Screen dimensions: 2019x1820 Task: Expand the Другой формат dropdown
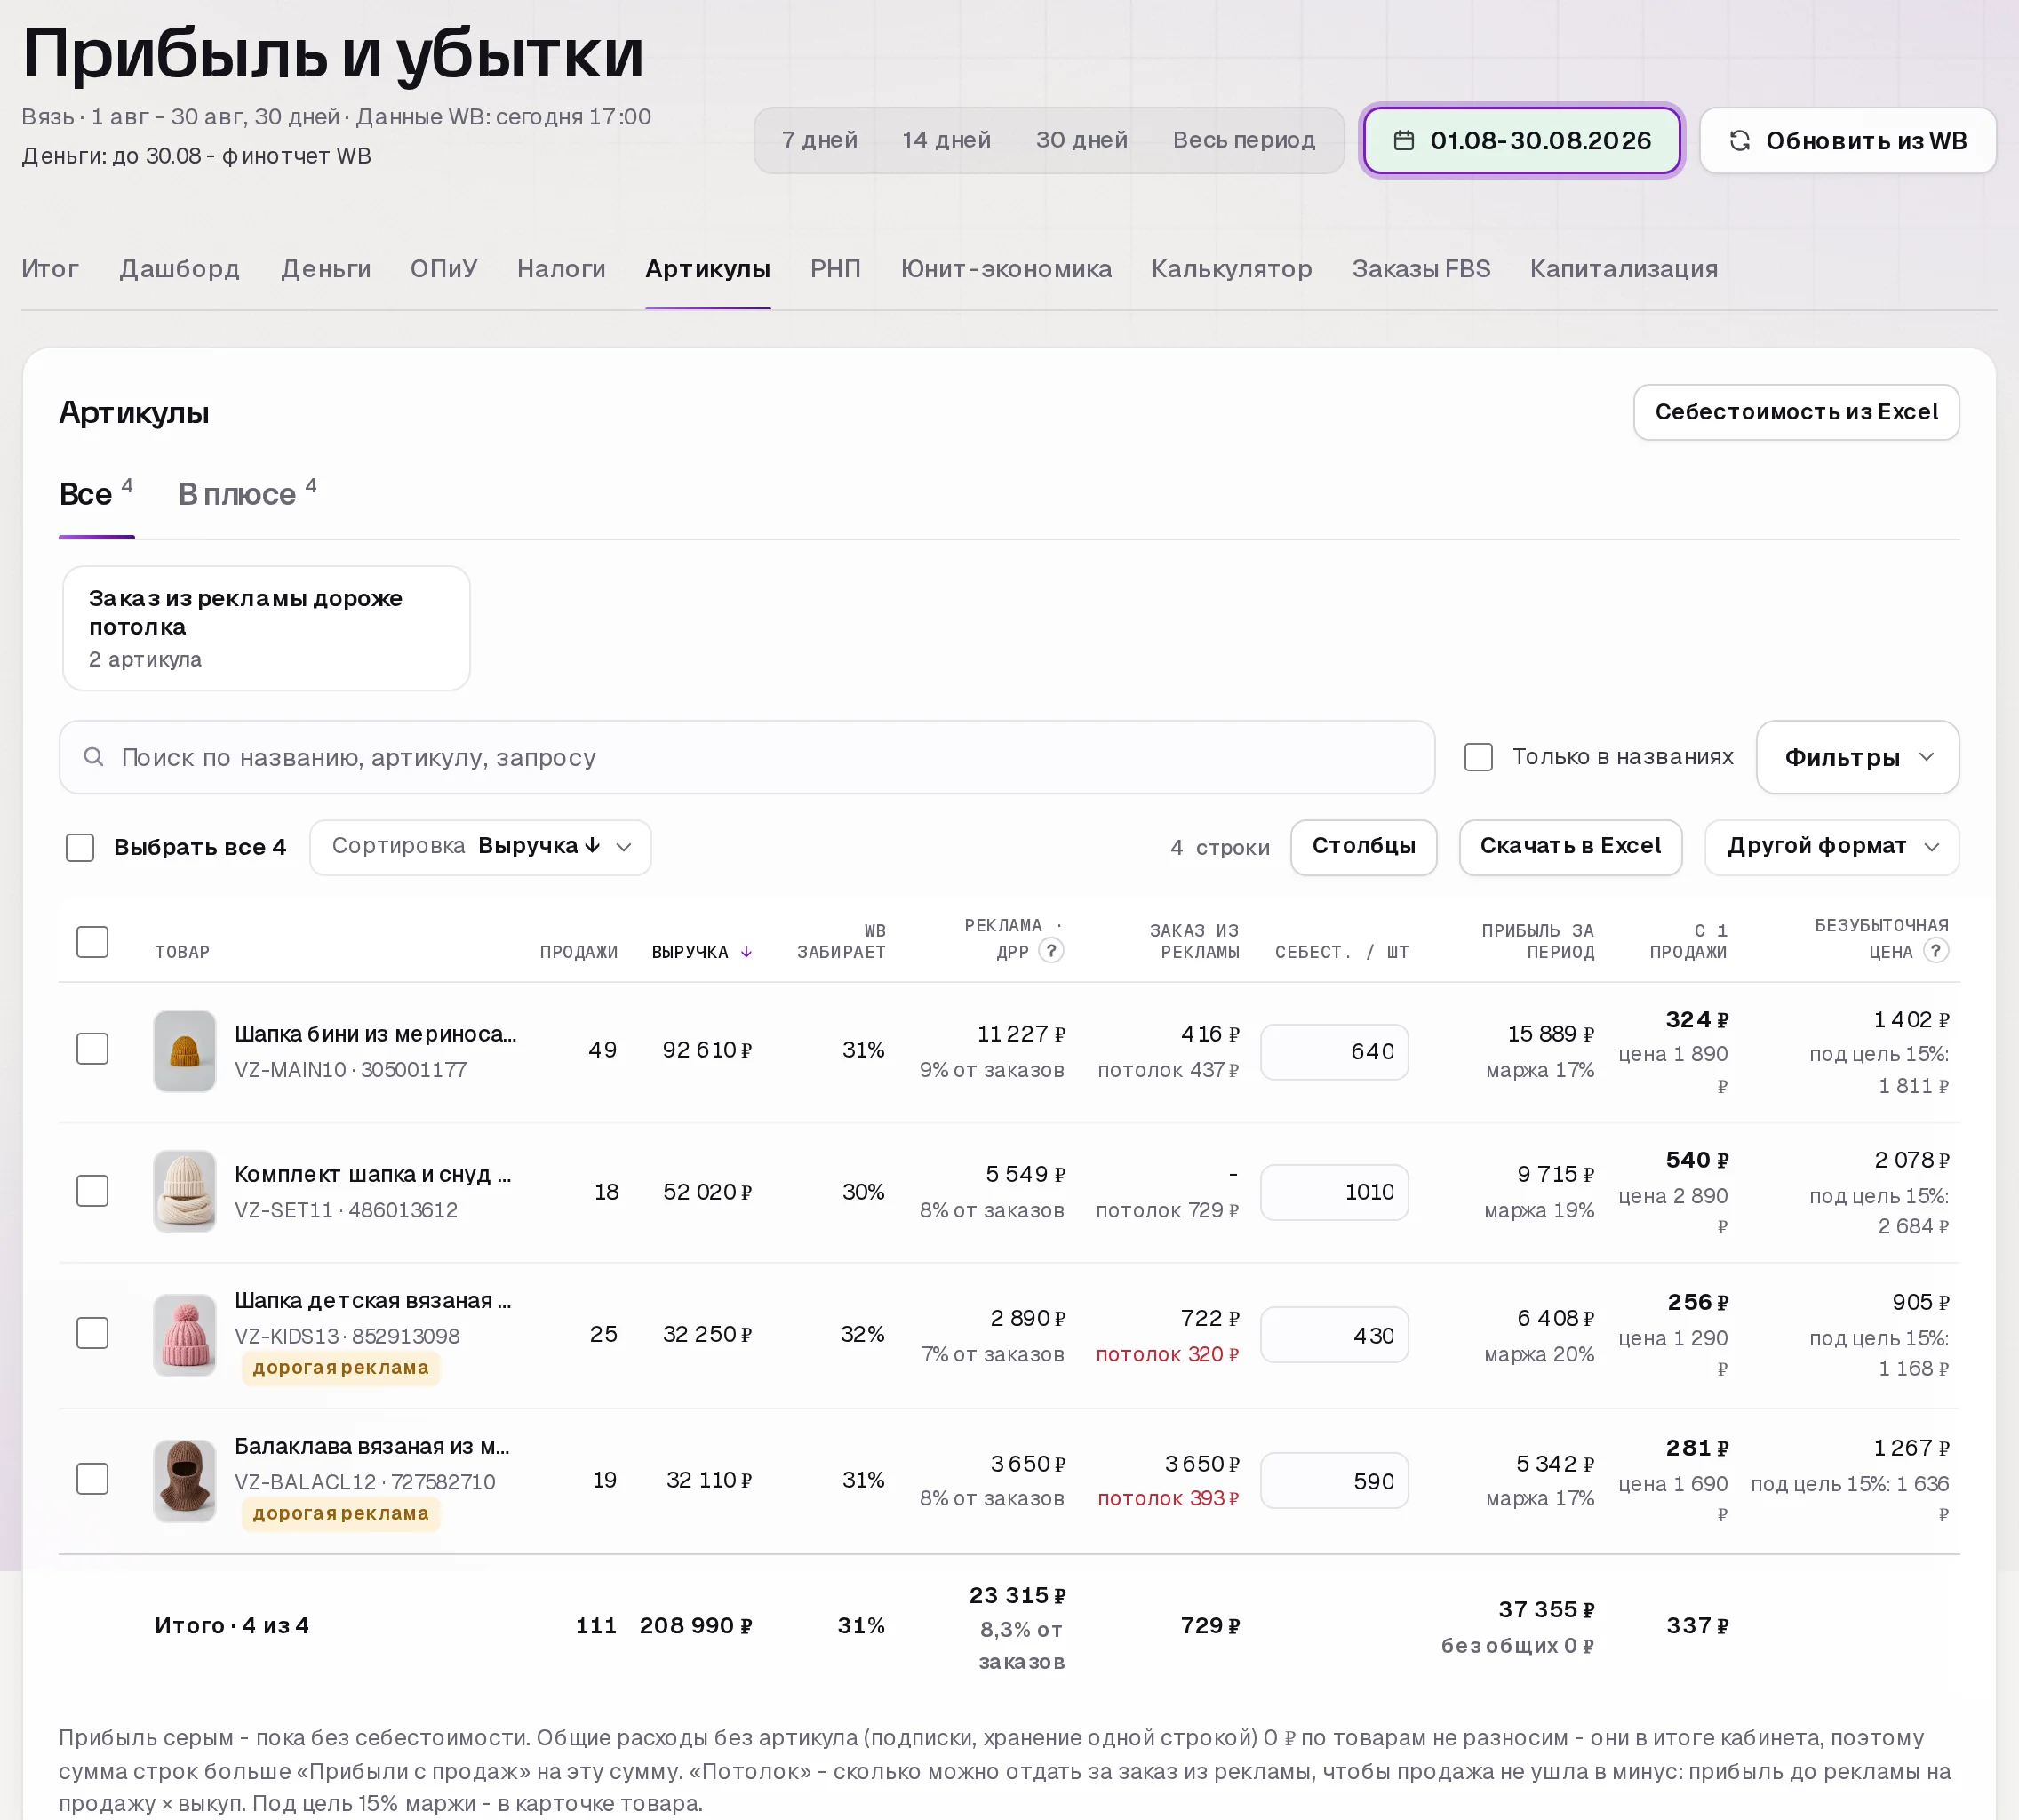(x=1831, y=847)
